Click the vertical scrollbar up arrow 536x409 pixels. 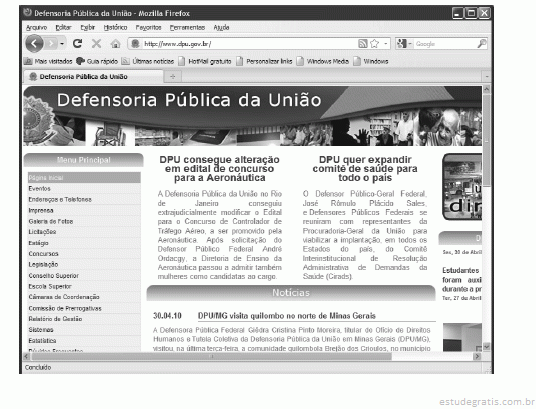pos(486,89)
